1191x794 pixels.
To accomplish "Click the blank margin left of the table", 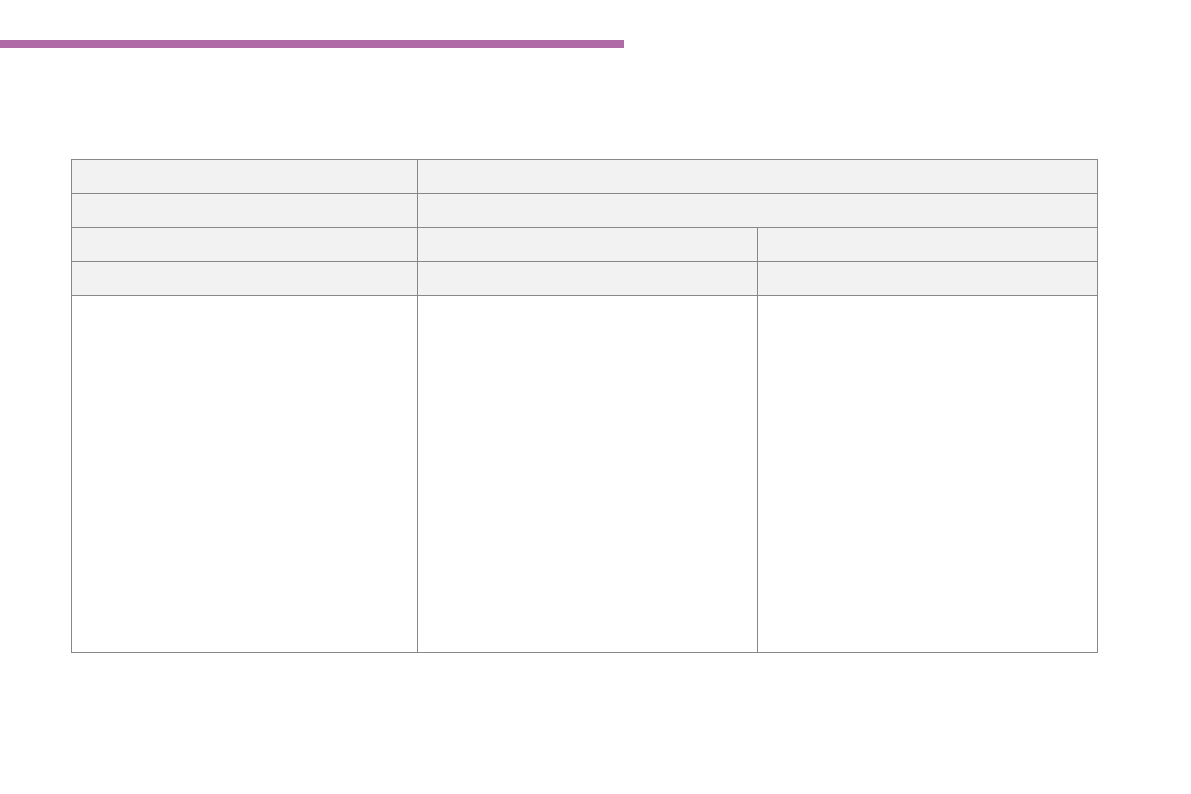I will (35, 400).
